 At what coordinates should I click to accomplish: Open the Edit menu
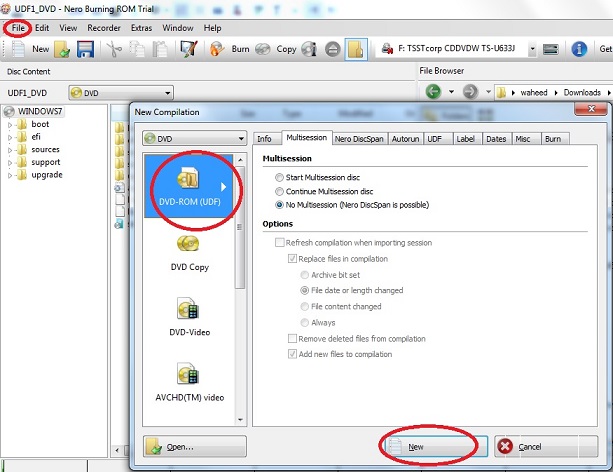pyautogui.click(x=42, y=28)
